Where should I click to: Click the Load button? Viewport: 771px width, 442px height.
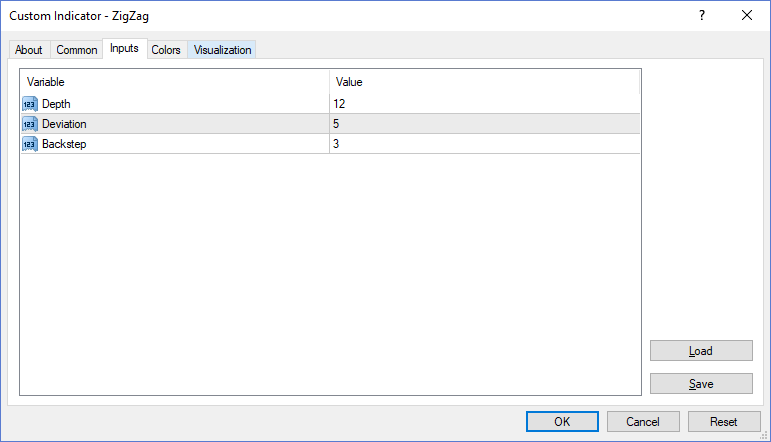[701, 351]
